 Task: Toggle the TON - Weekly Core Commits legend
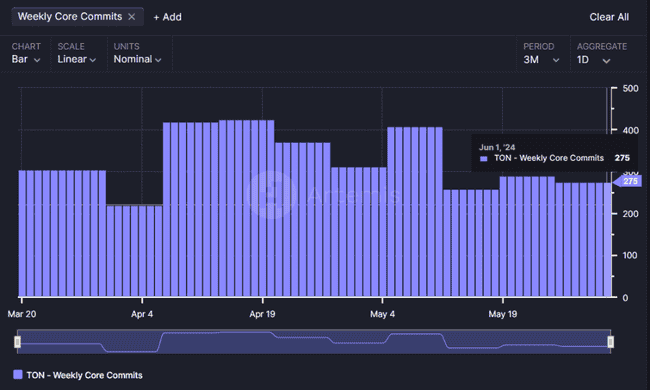78,375
